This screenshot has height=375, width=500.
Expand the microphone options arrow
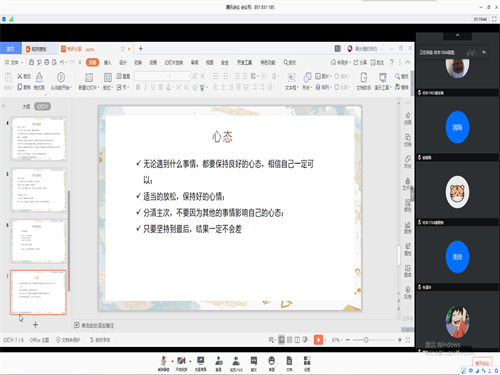[x=172, y=361]
